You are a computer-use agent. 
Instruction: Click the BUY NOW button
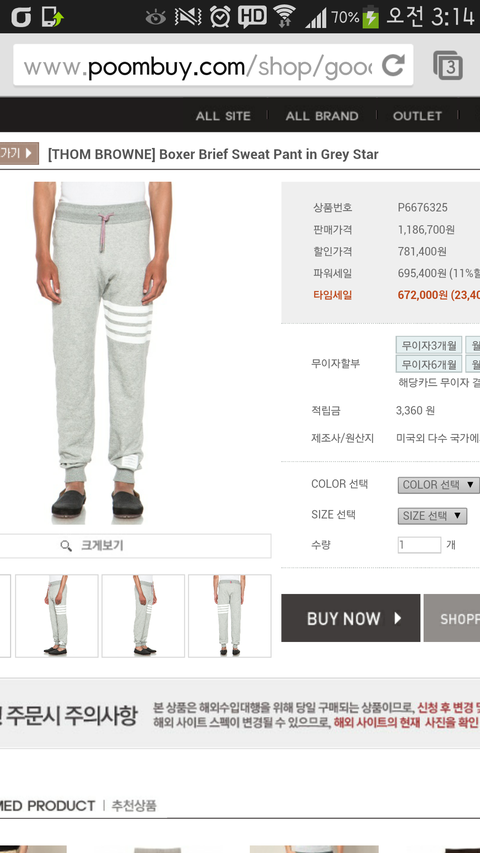[x=350, y=618]
